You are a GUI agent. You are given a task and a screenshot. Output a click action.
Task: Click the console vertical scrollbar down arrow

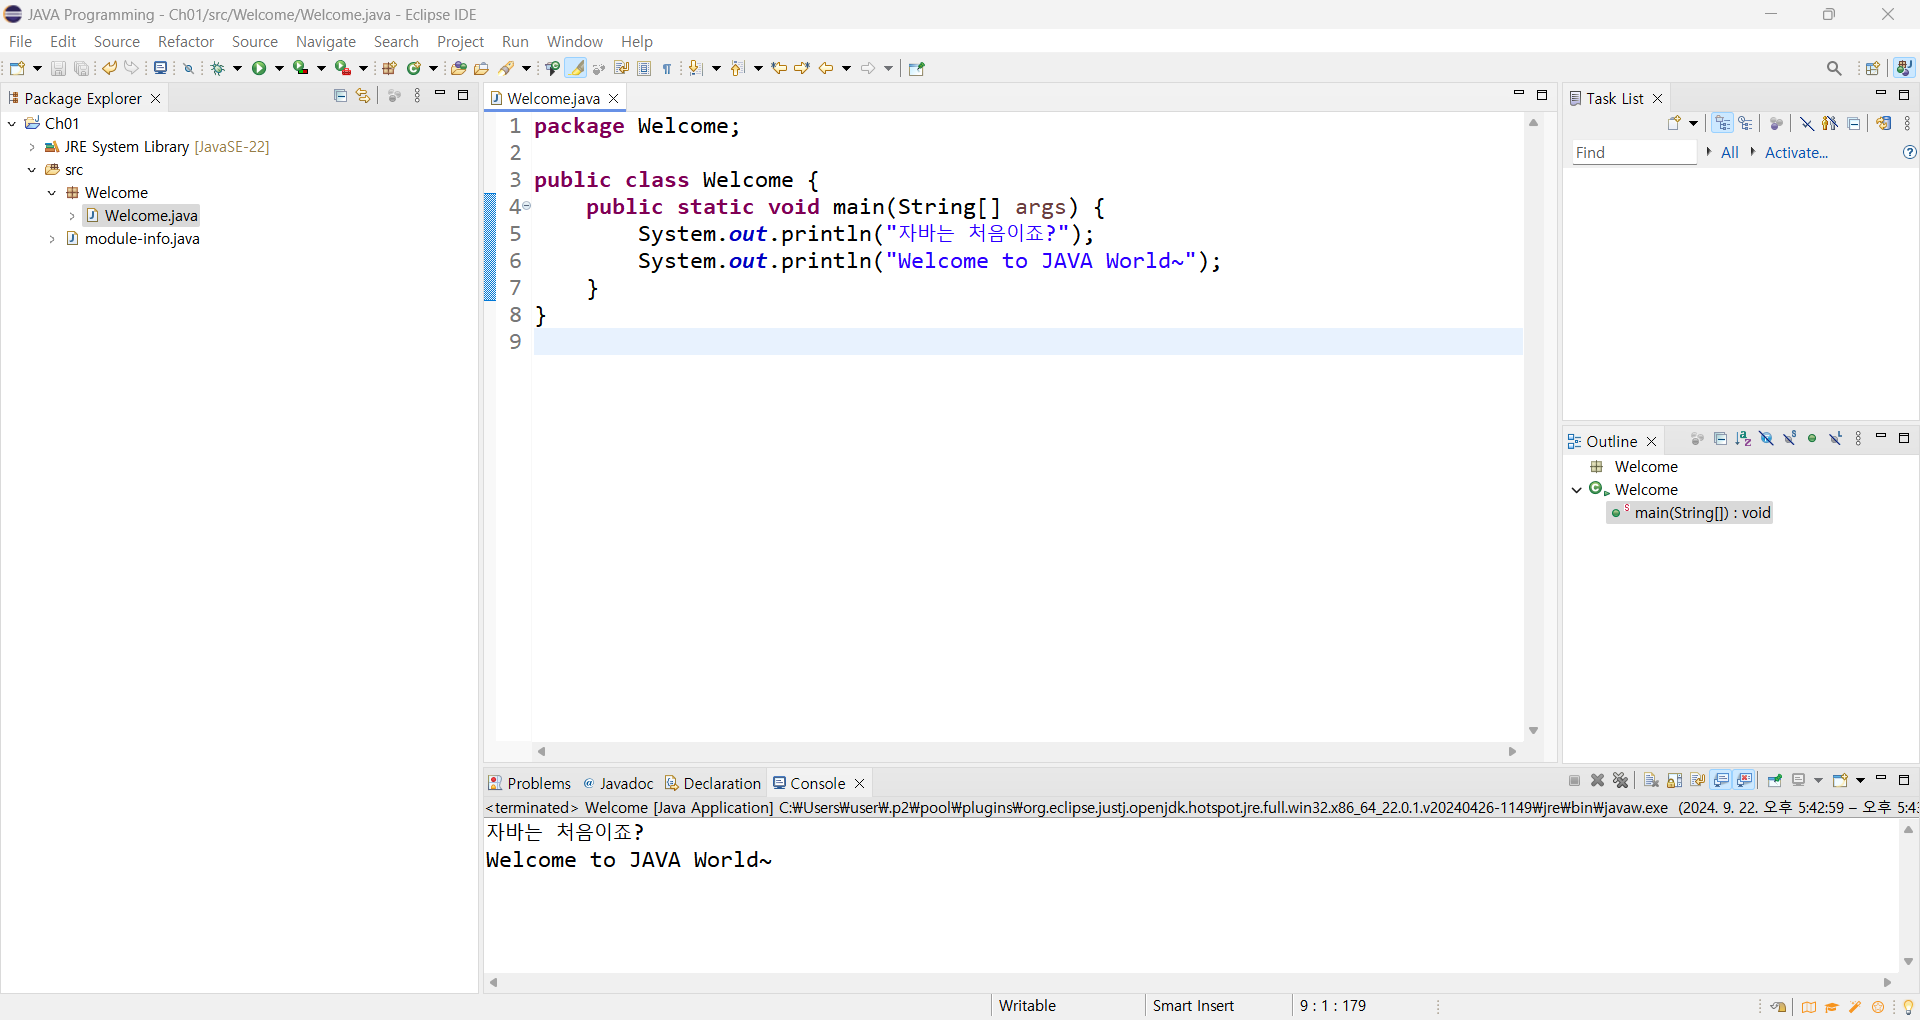tap(1908, 961)
